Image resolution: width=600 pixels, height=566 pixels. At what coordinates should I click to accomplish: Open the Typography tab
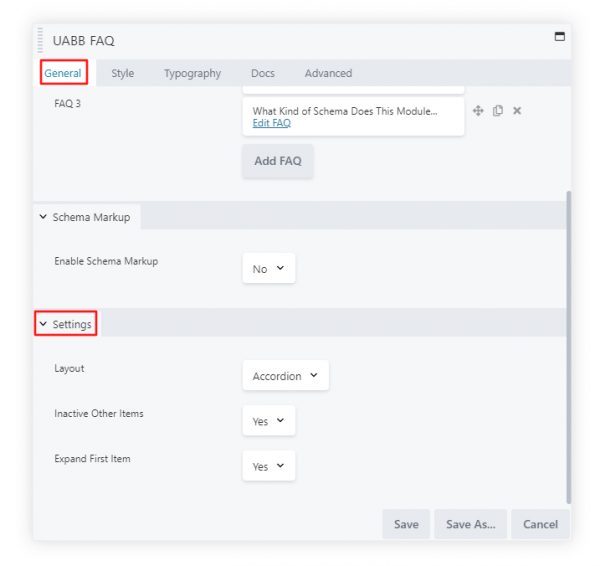tap(192, 73)
